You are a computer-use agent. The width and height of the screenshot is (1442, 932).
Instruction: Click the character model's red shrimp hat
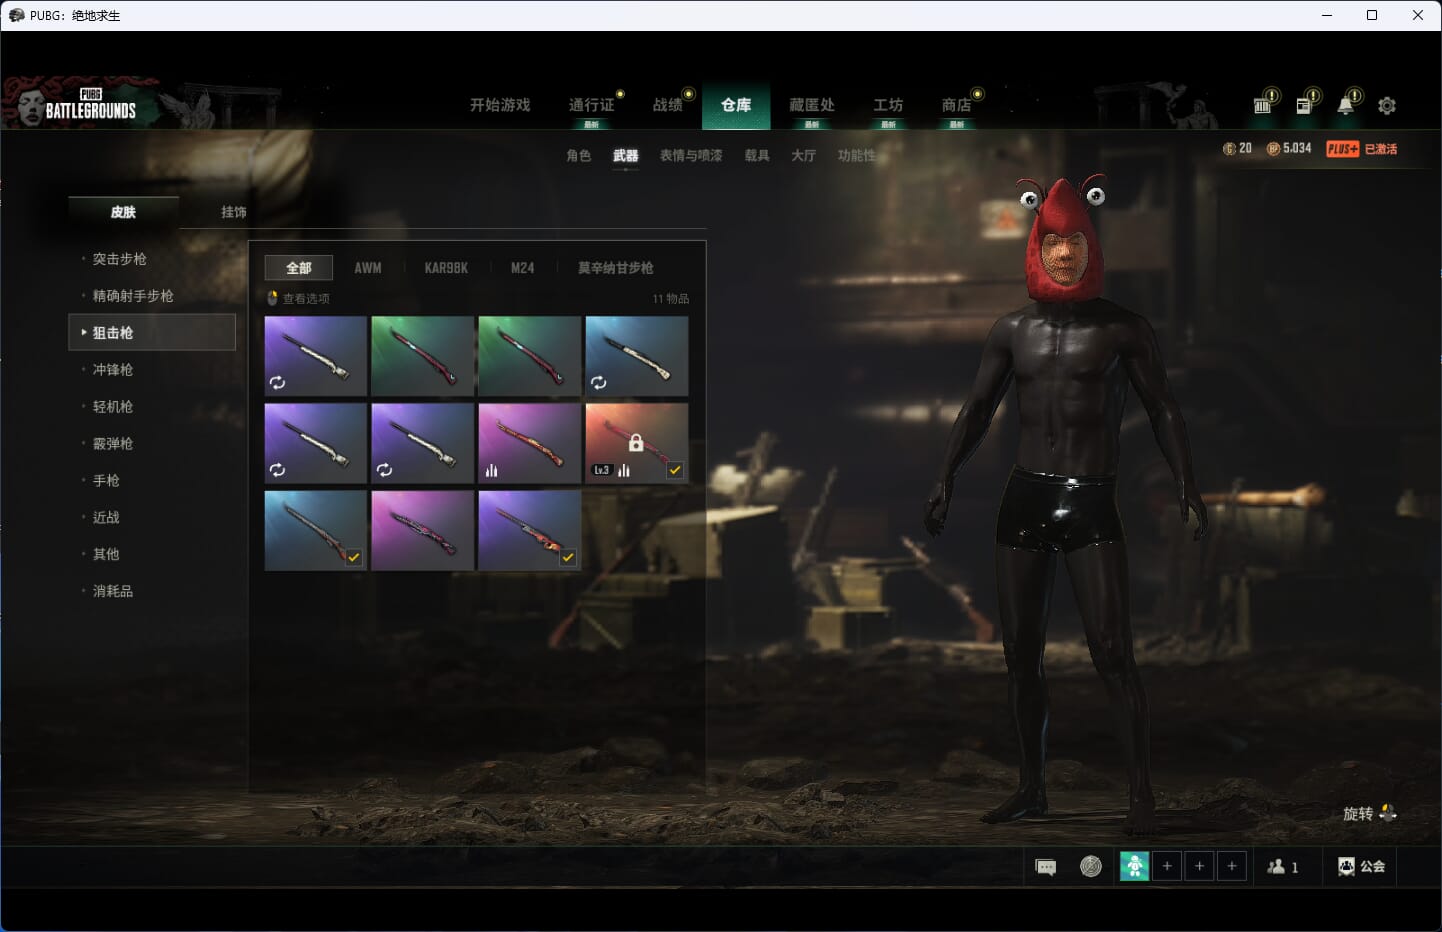[x=1065, y=240]
